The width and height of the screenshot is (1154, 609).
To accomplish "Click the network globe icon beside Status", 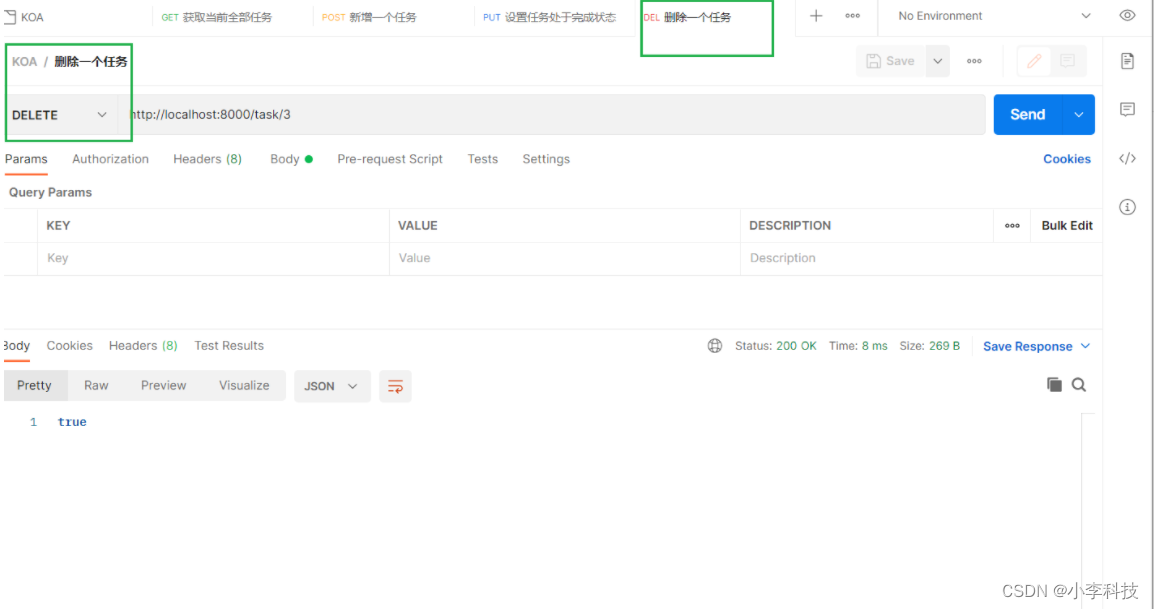I will pyautogui.click(x=715, y=346).
